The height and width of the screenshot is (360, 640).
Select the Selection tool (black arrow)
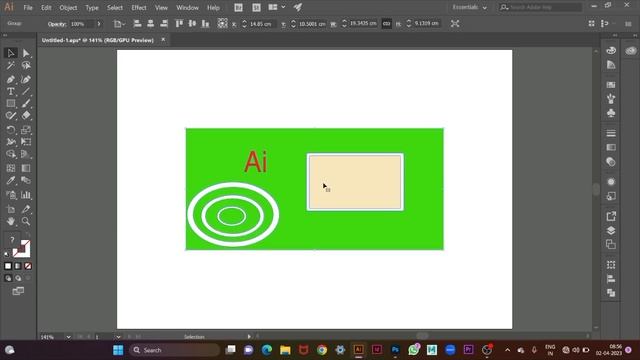(11, 53)
